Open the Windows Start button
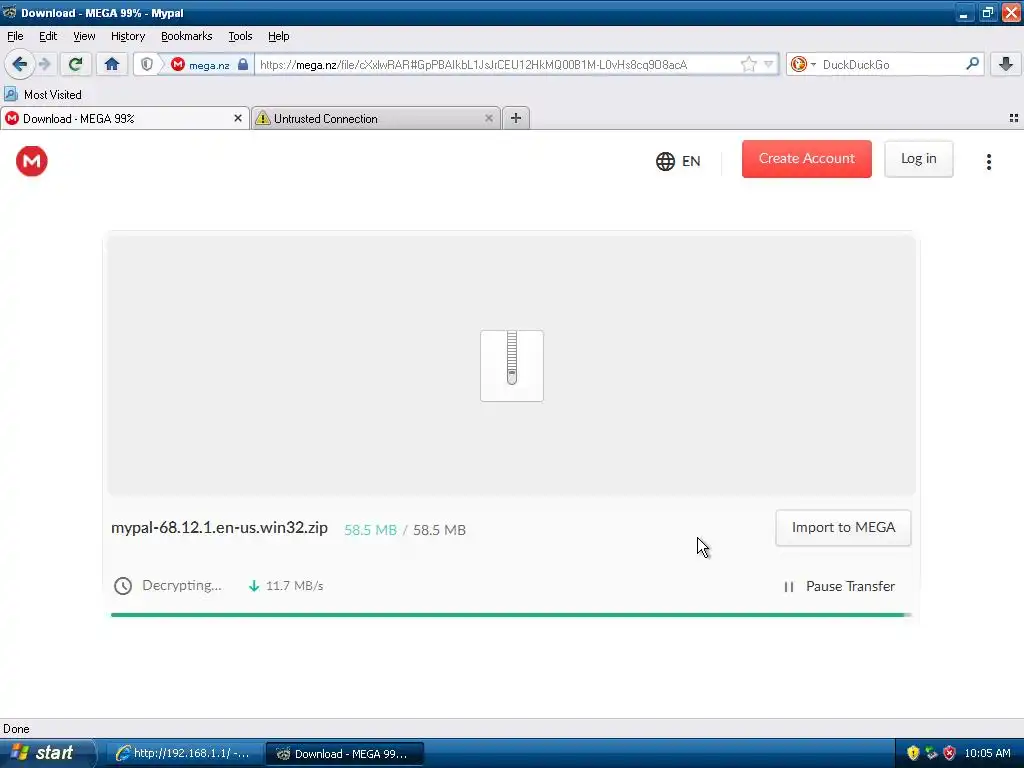The image size is (1024, 768). coord(47,753)
